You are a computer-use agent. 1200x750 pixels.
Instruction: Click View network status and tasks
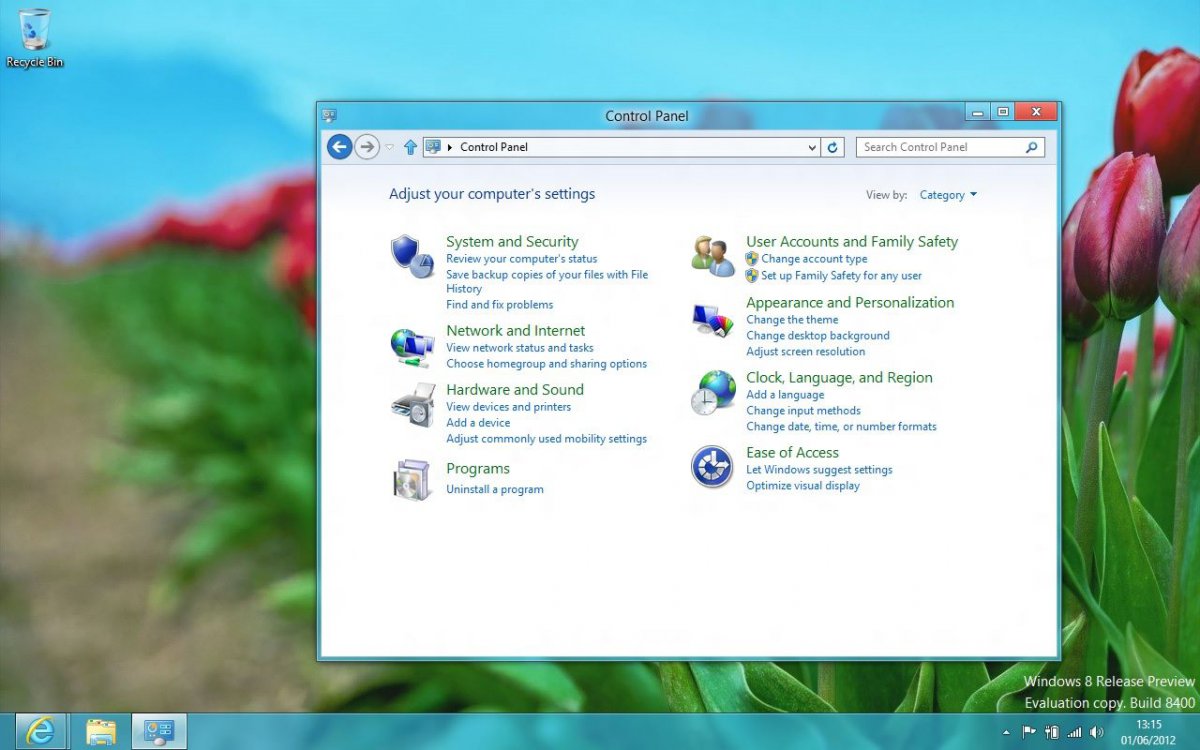click(520, 348)
